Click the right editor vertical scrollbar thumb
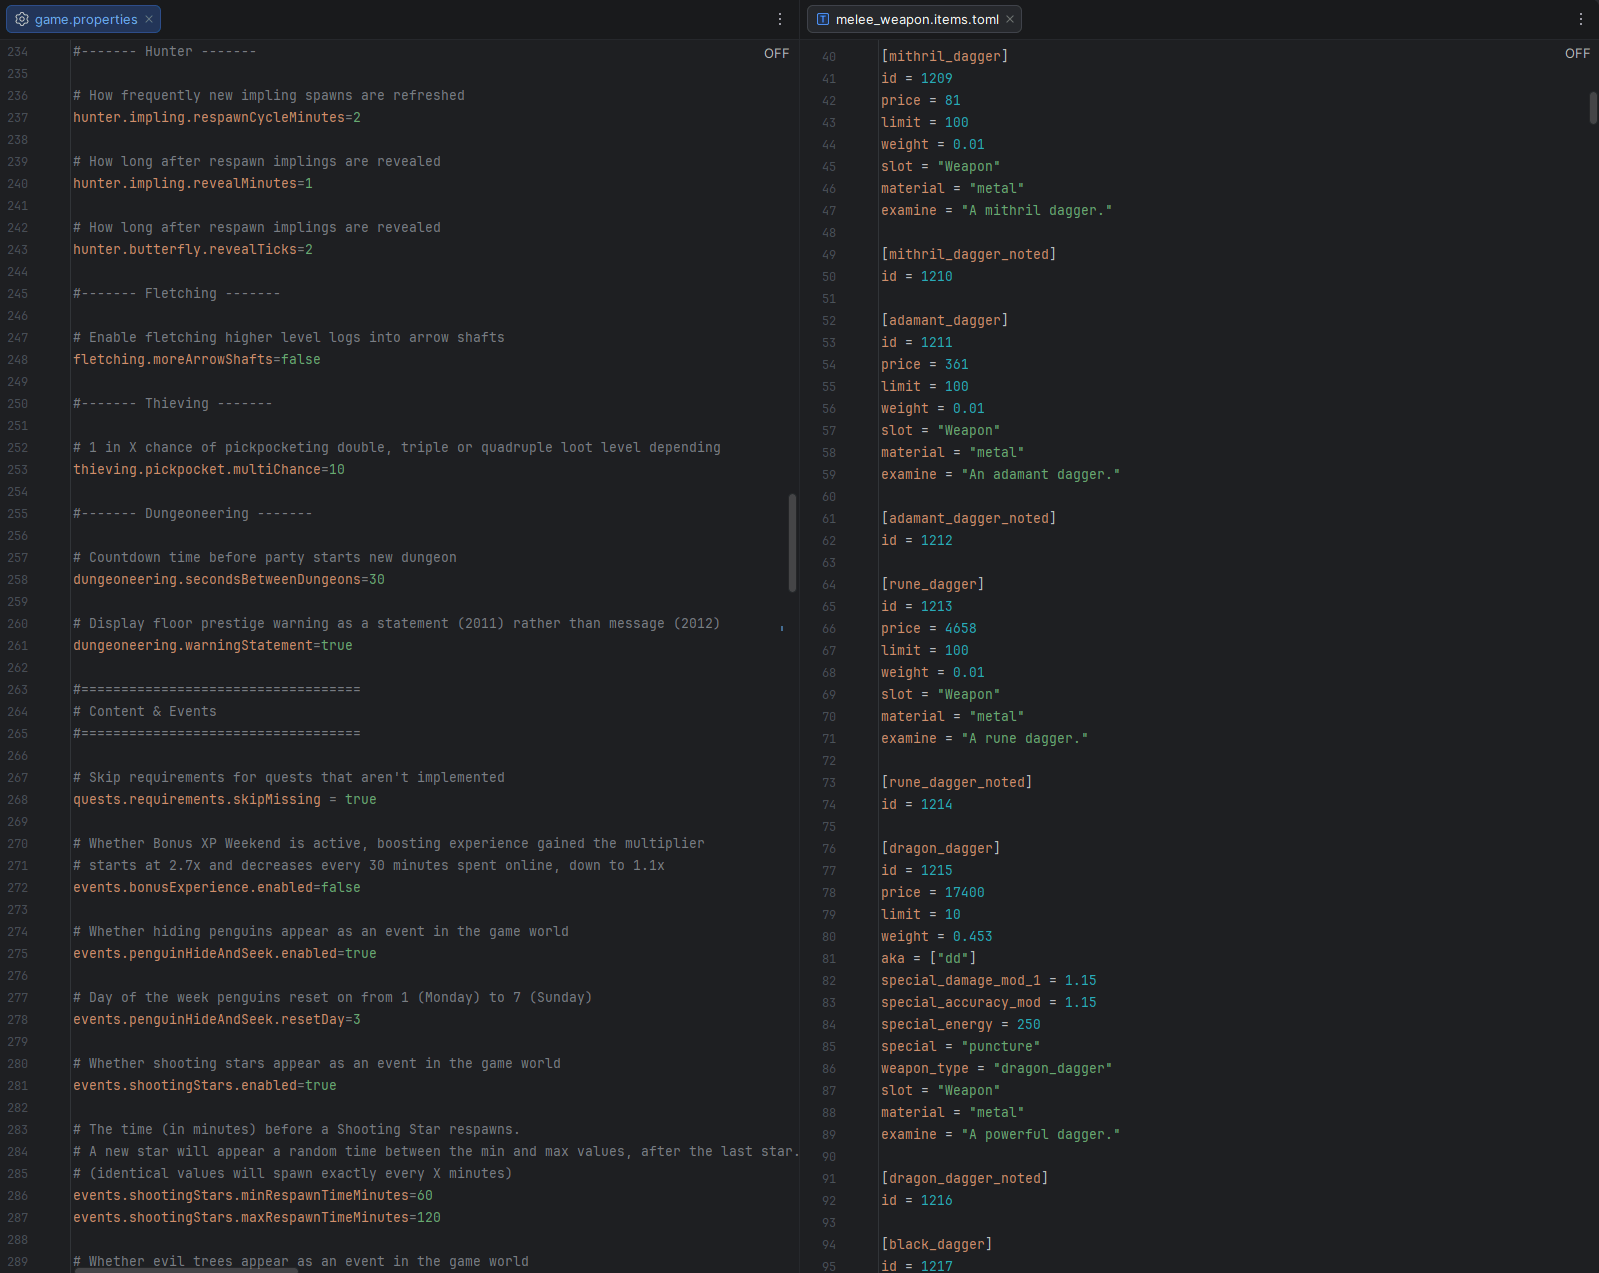The image size is (1599, 1273). pyautogui.click(x=1593, y=108)
